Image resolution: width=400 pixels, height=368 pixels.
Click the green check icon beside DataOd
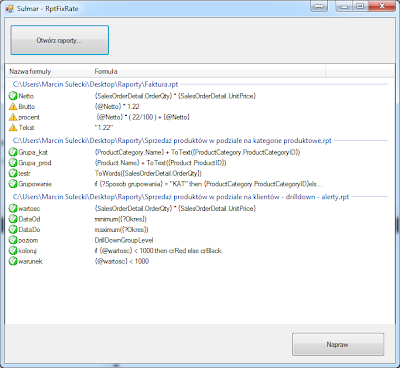tap(13, 219)
